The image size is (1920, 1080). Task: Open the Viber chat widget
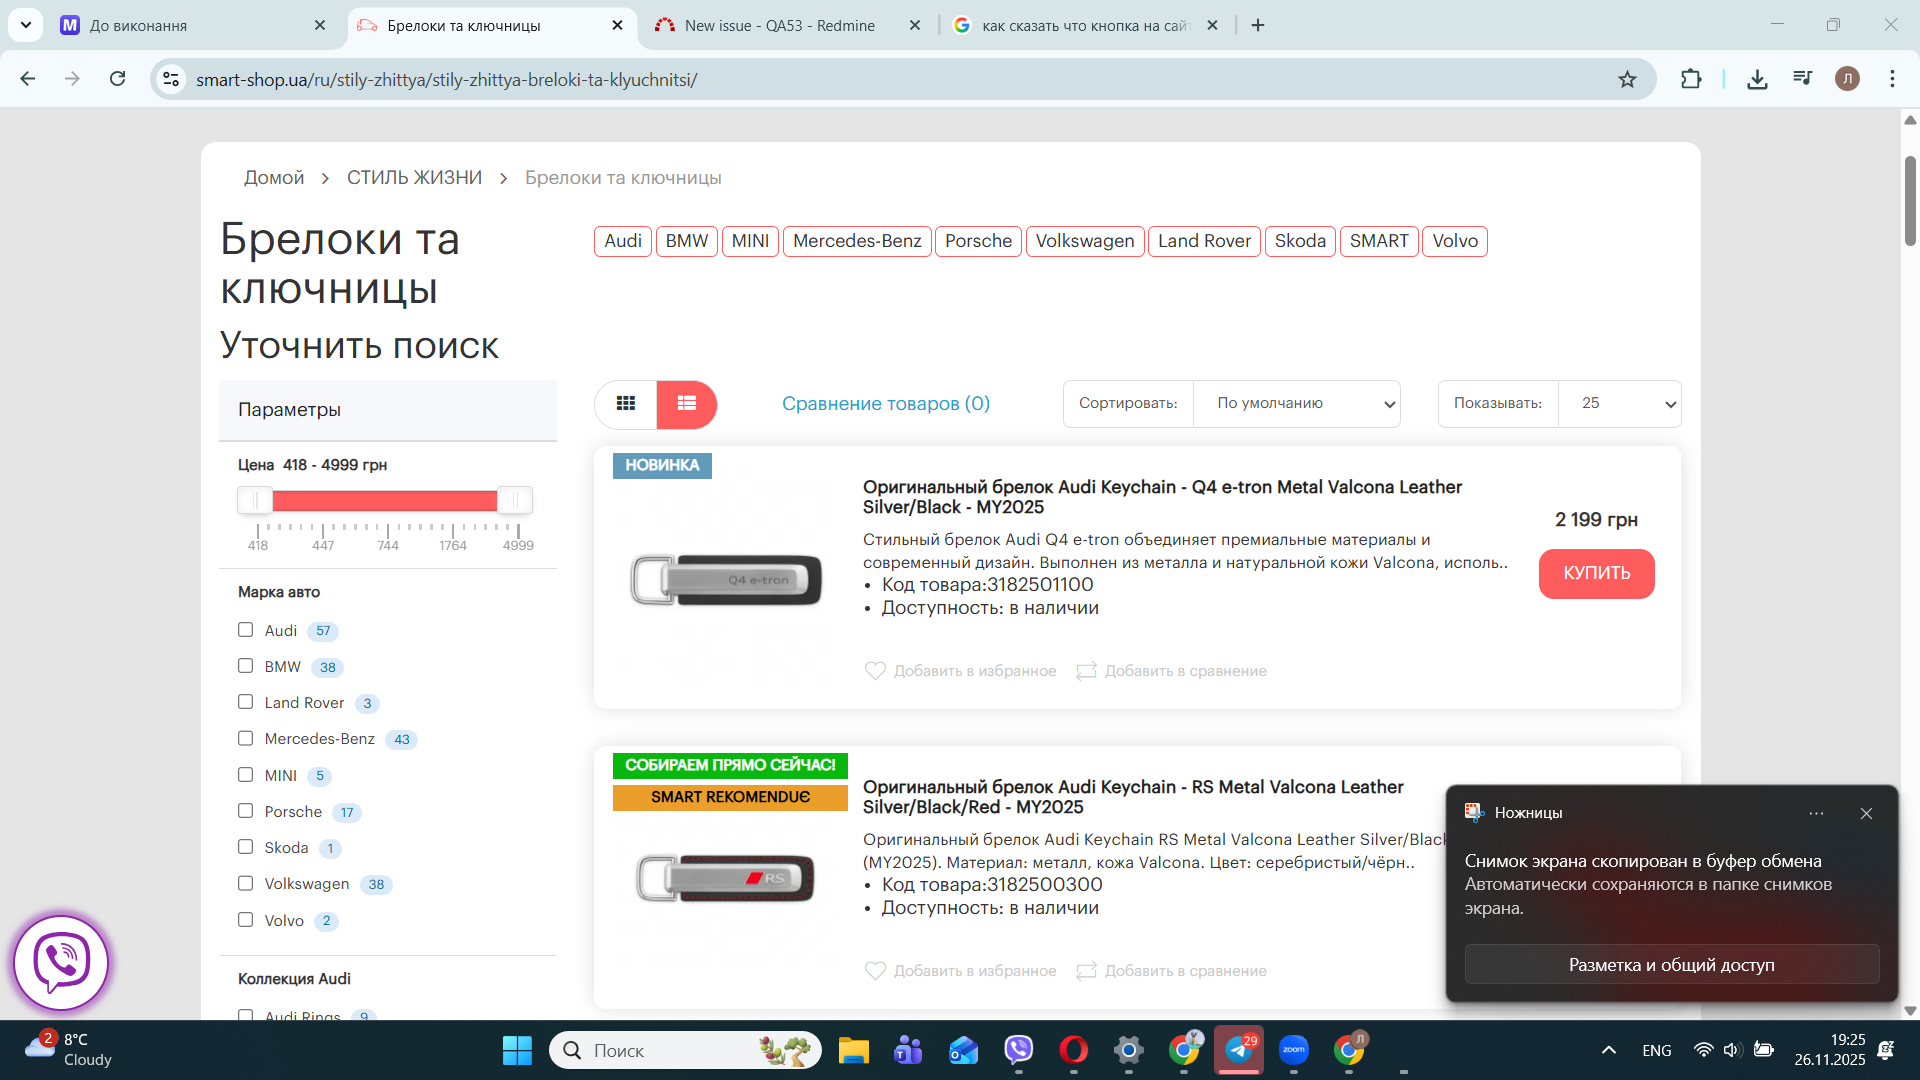[61, 962]
